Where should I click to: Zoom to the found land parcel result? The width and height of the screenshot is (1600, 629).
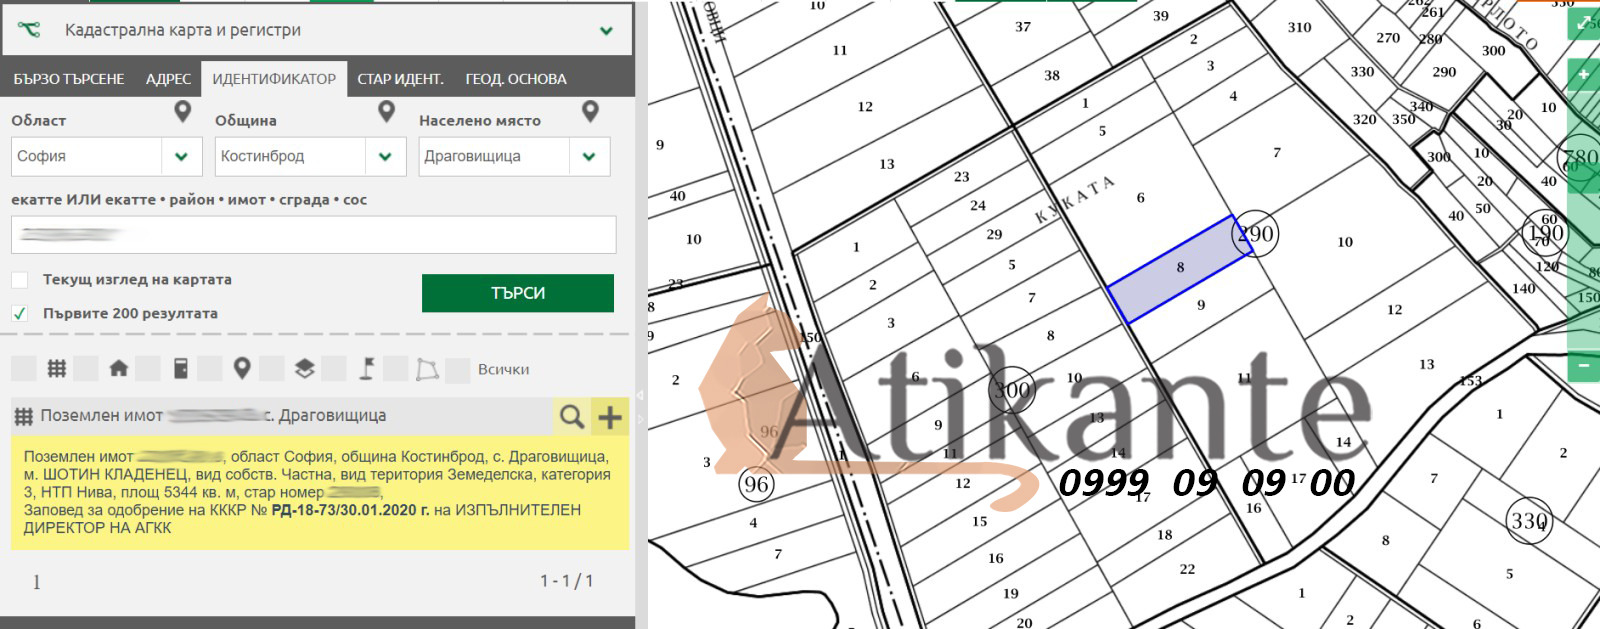click(571, 416)
